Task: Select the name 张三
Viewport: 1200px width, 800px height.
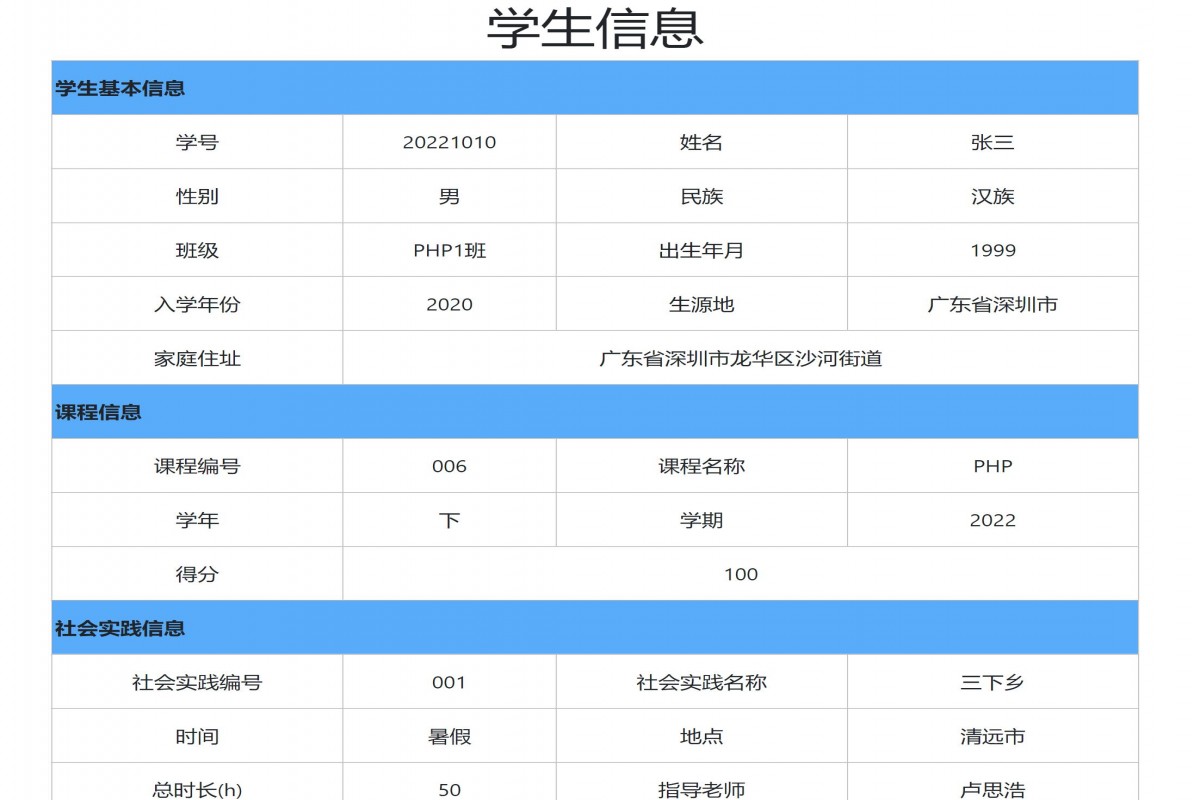Action: pyautogui.click(x=992, y=142)
